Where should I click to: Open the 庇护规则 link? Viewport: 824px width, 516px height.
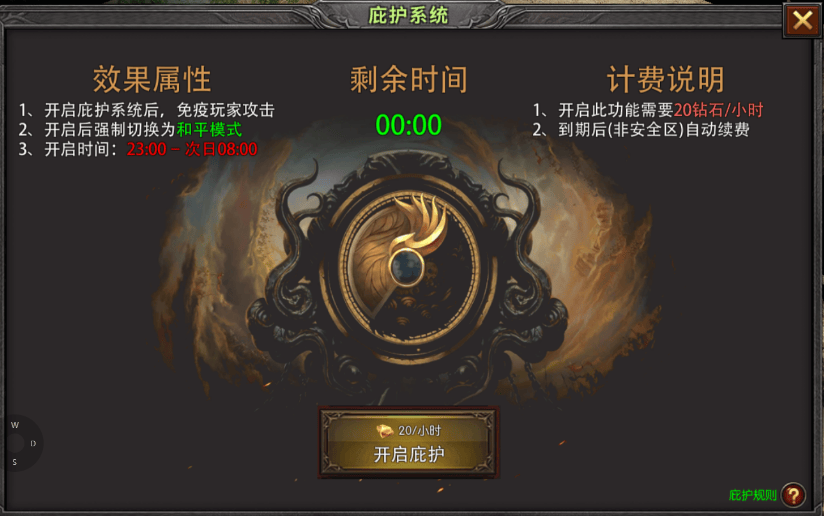pyautogui.click(x=752, y=495)
